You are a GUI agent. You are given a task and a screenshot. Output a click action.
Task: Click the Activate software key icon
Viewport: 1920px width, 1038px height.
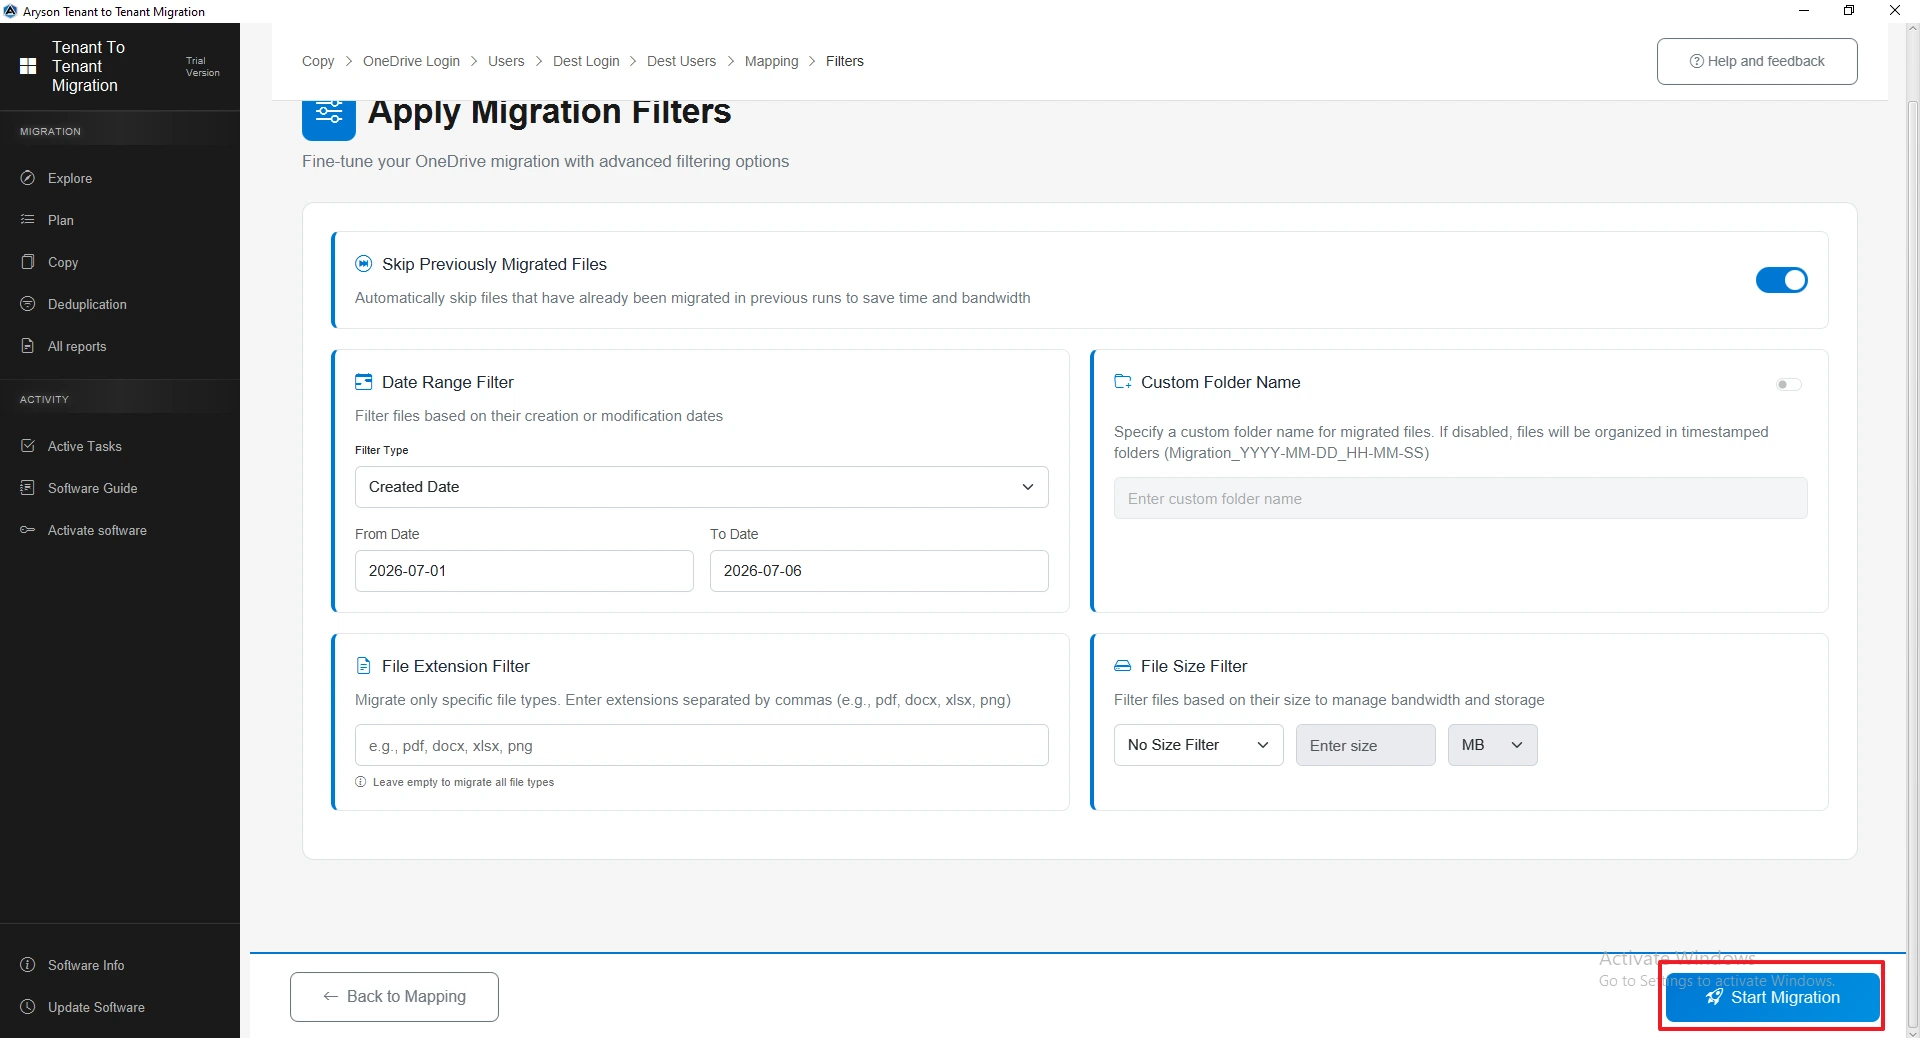(28, 530)
